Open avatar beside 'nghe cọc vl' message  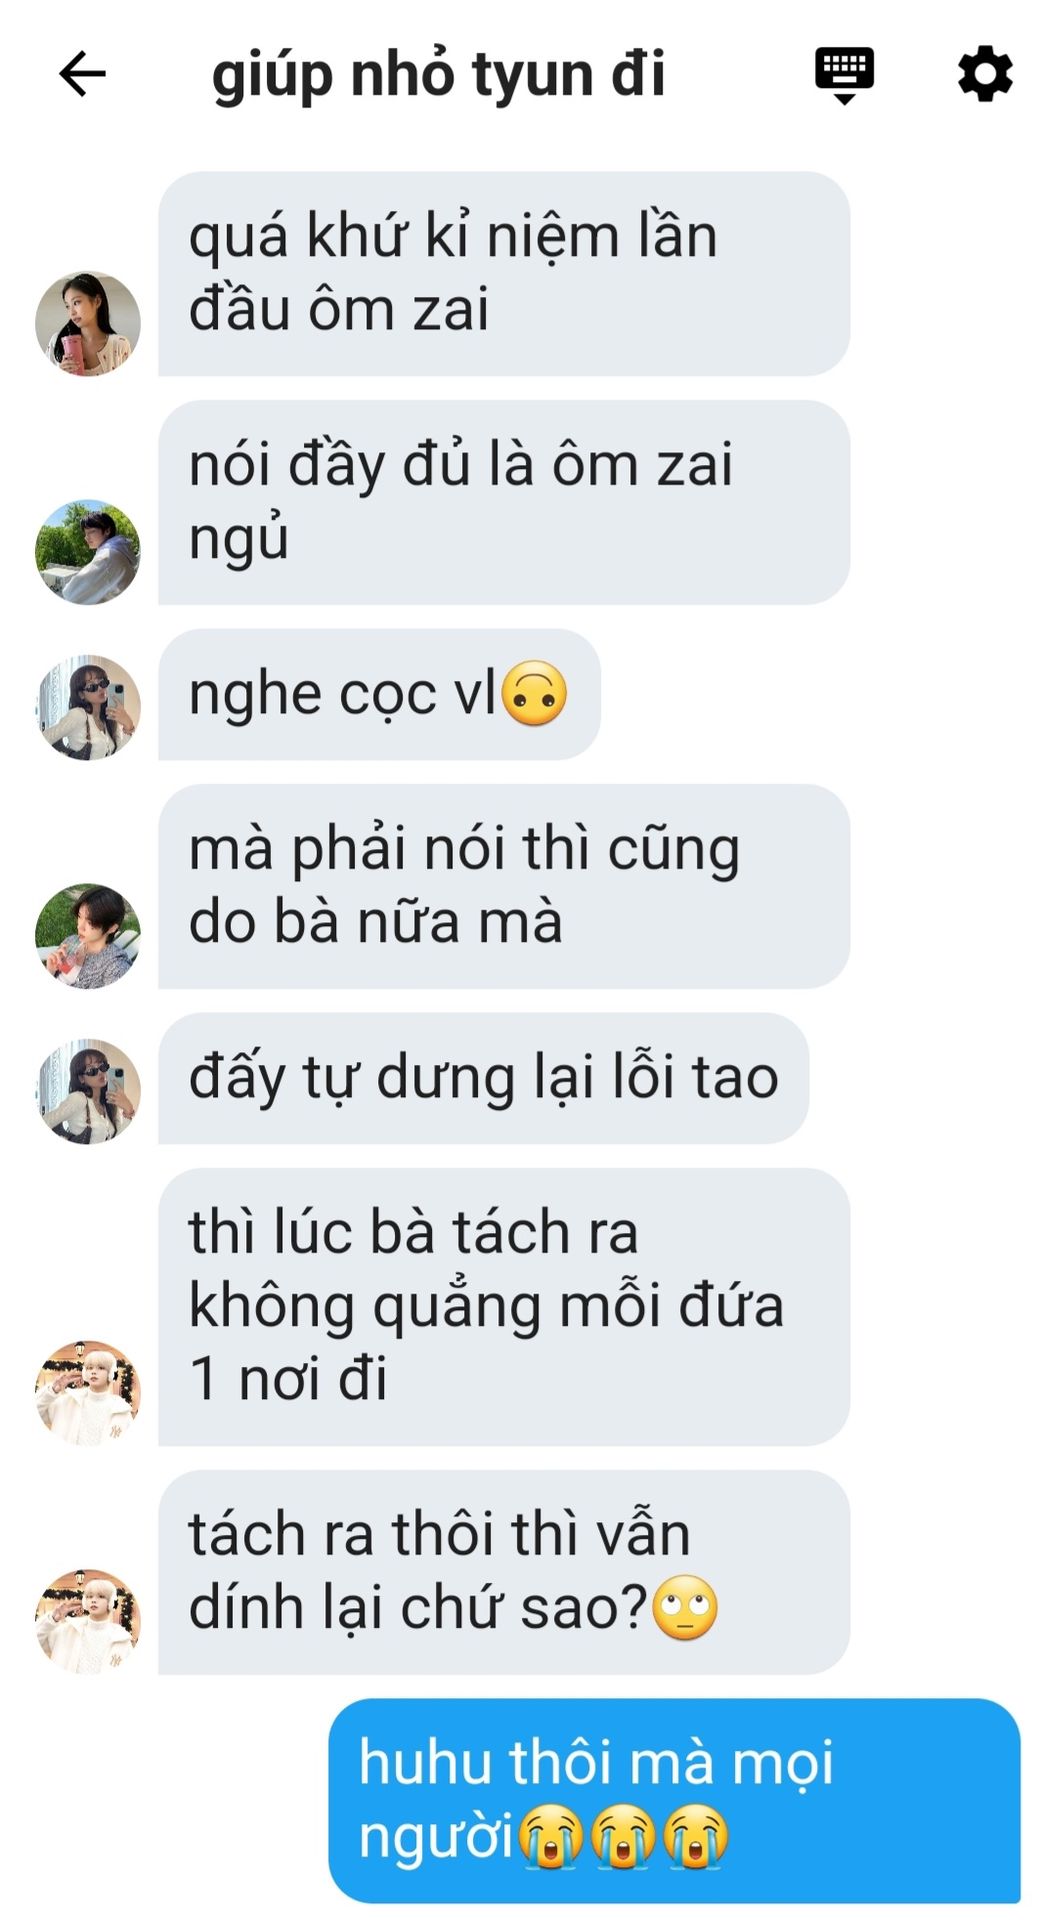tap(88, 707)
